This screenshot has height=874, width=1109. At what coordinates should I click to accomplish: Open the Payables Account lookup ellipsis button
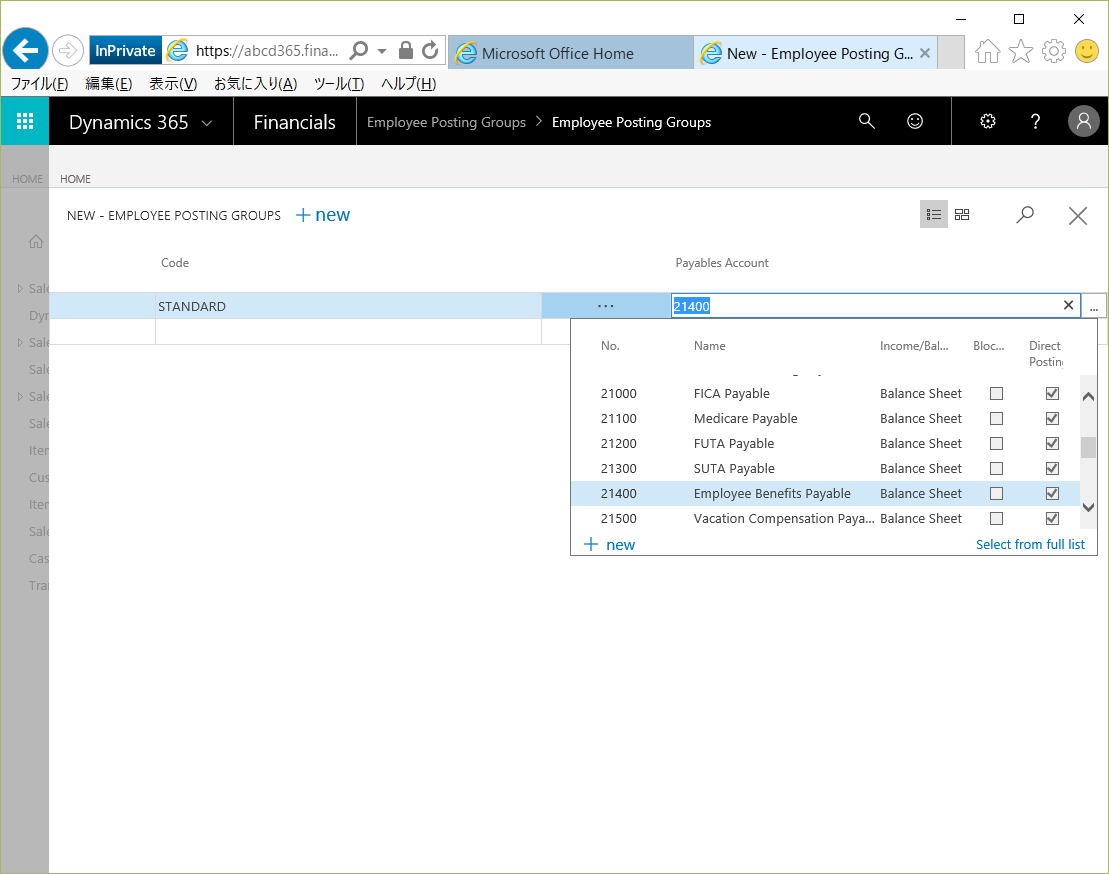coord(1093,306)
